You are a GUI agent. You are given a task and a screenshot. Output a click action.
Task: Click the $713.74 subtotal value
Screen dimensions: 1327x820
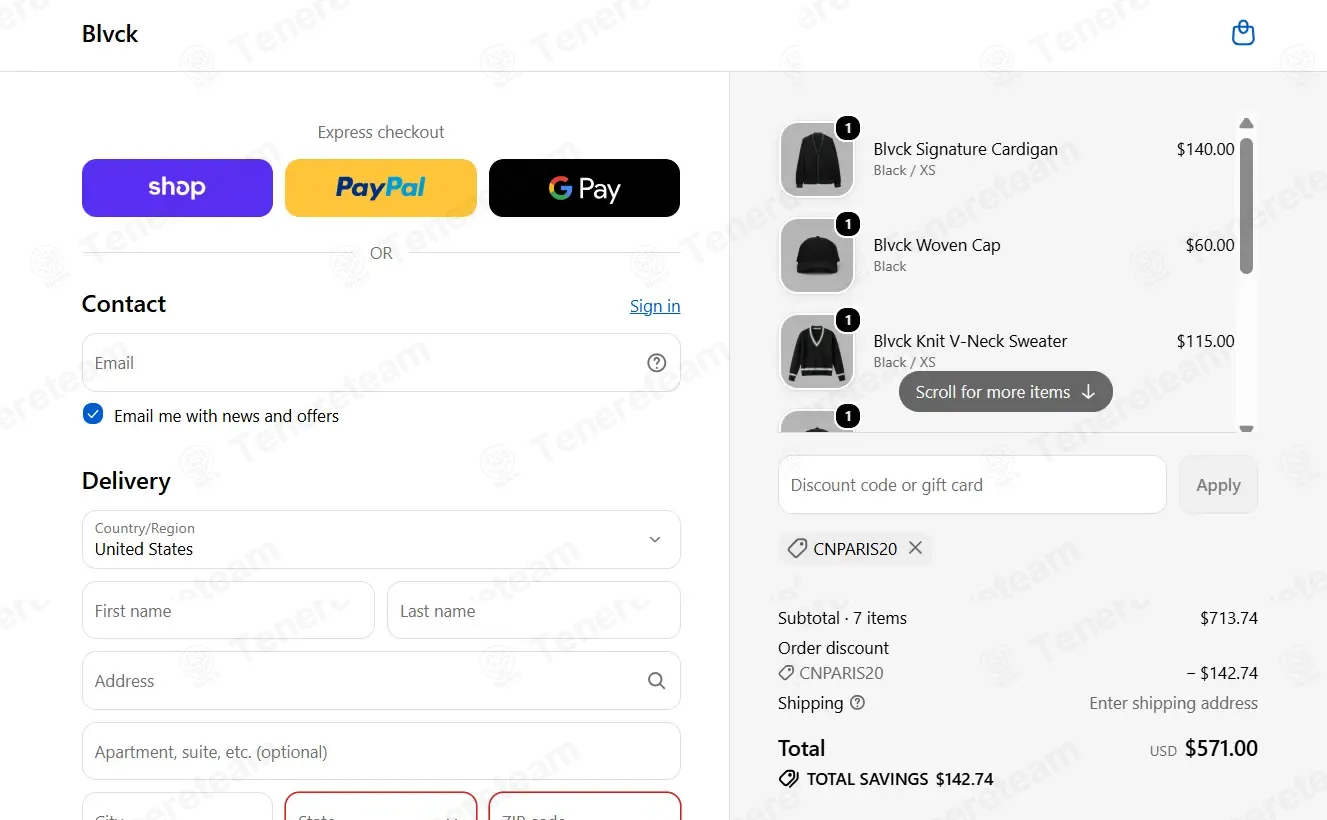[1229, 618]
